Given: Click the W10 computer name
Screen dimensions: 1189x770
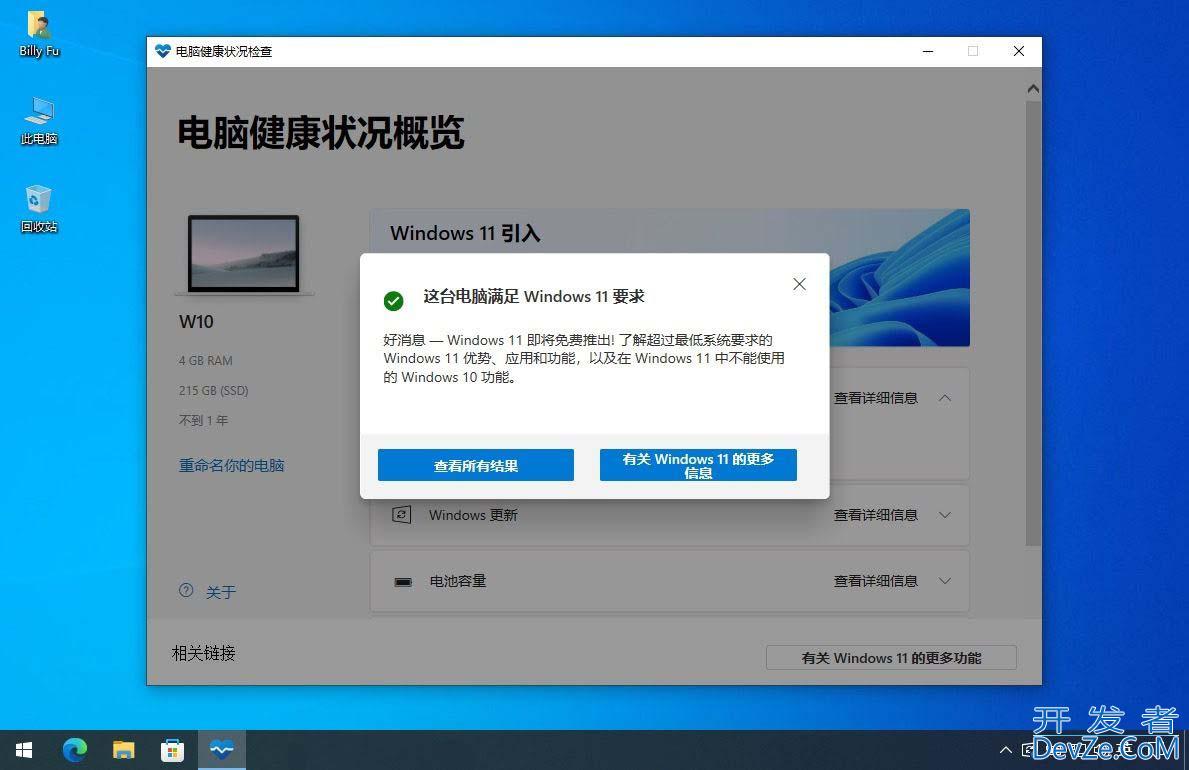Looking at the screenshot, I should click(196, 322).
